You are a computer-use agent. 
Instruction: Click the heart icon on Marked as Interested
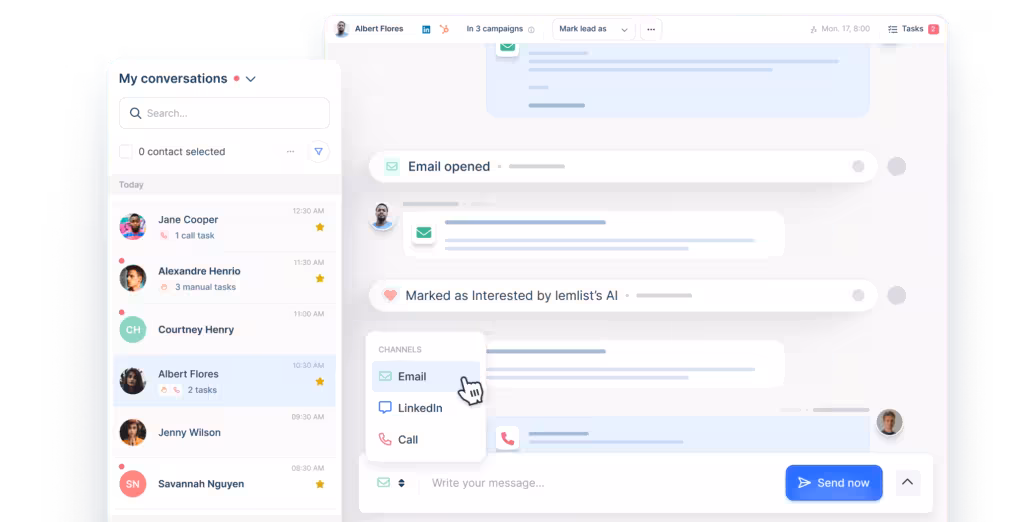(x=390, y=296)
